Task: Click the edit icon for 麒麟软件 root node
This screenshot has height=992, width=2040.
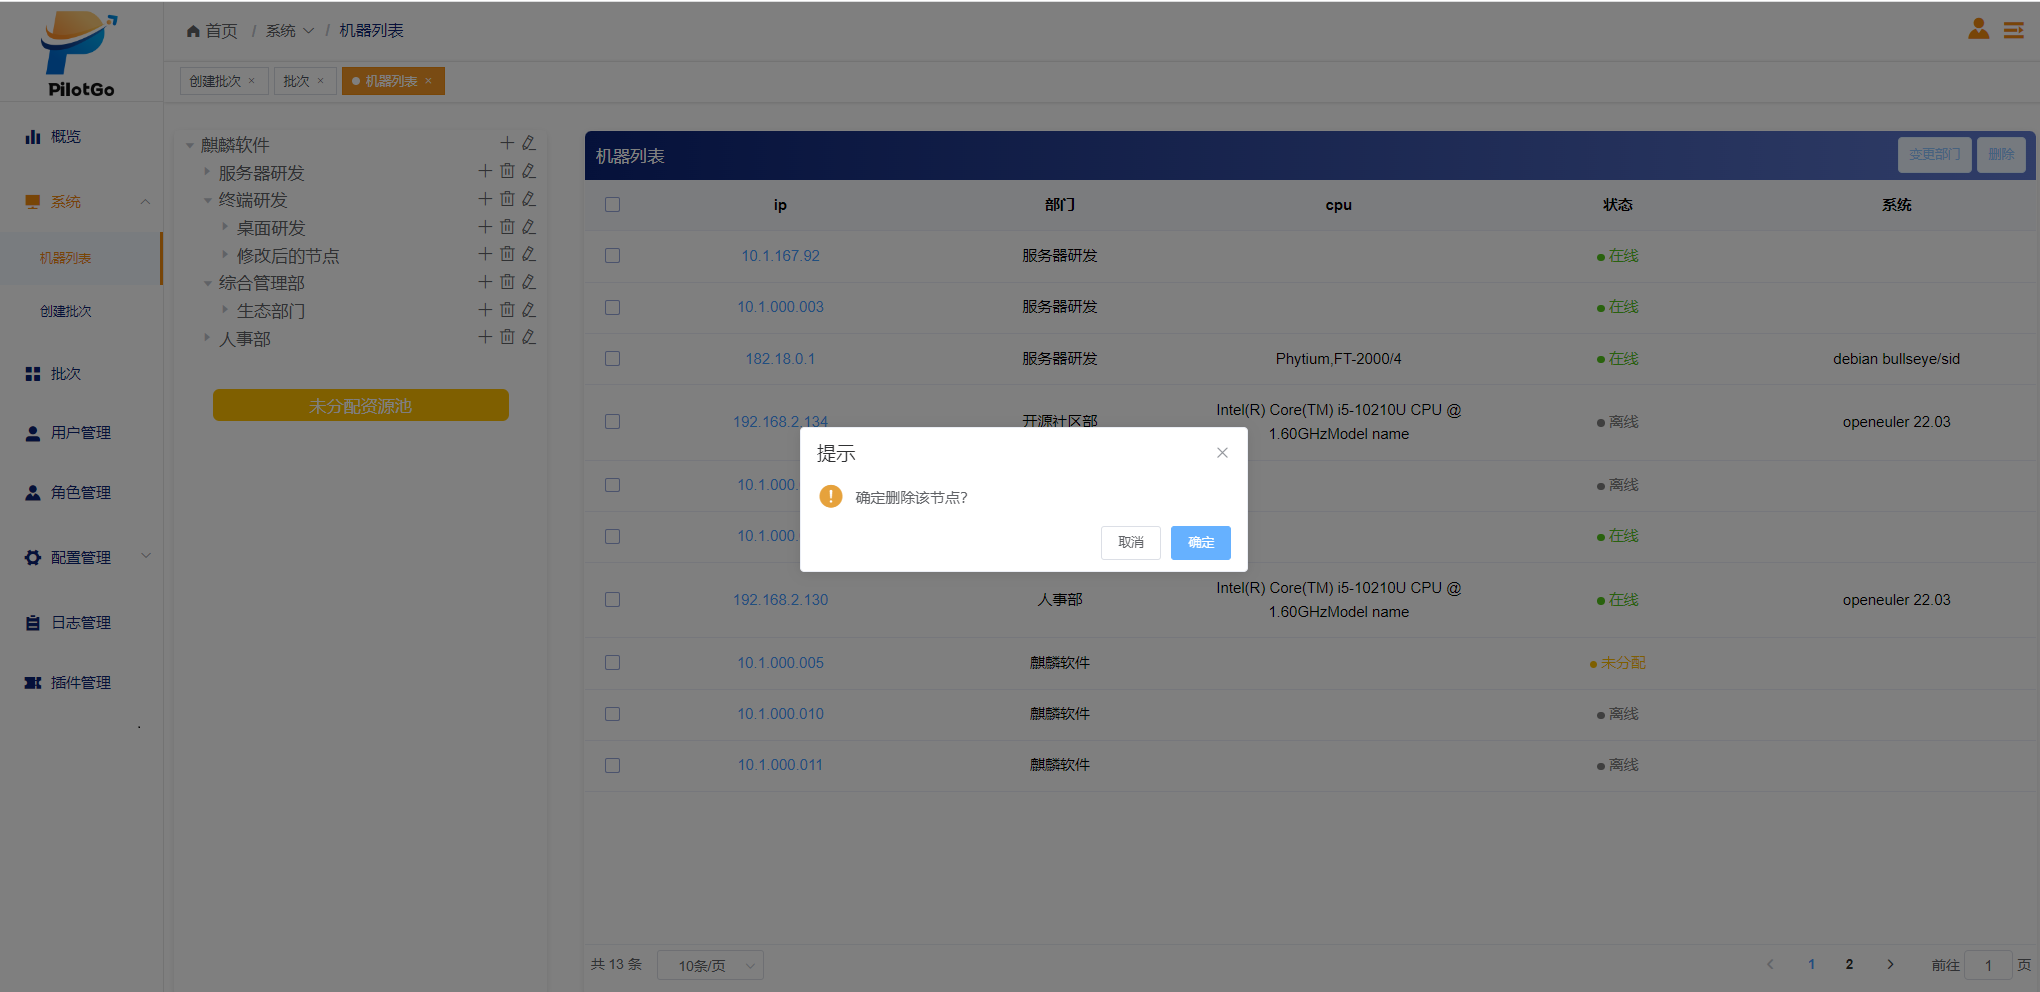Action: pos(529,144)
